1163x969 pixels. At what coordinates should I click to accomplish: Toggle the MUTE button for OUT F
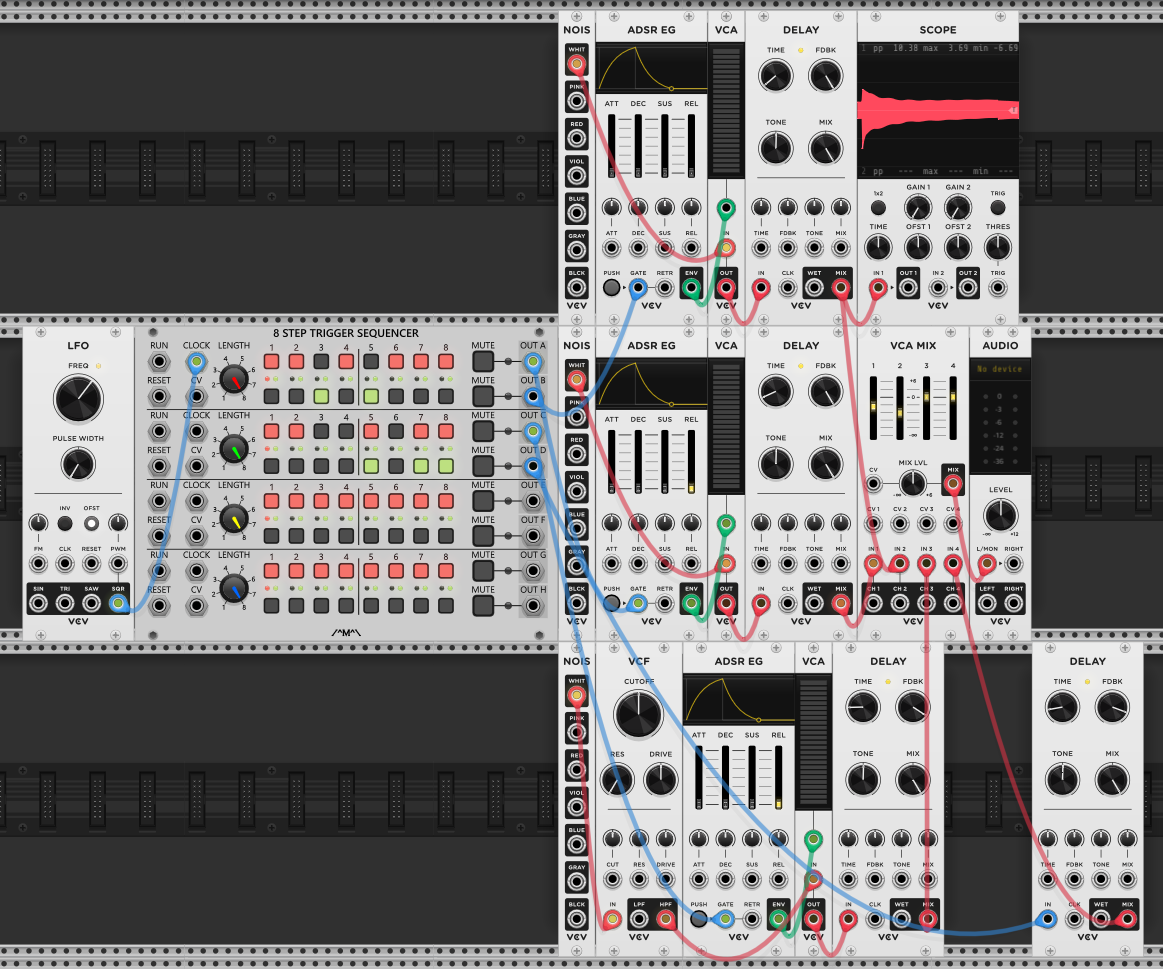point(483,536)
